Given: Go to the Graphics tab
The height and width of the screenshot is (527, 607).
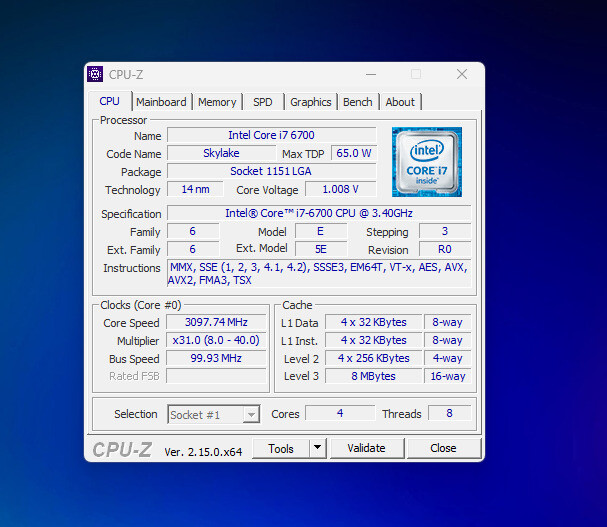Looking at the screenshot, I should click(x=310, y=102).
